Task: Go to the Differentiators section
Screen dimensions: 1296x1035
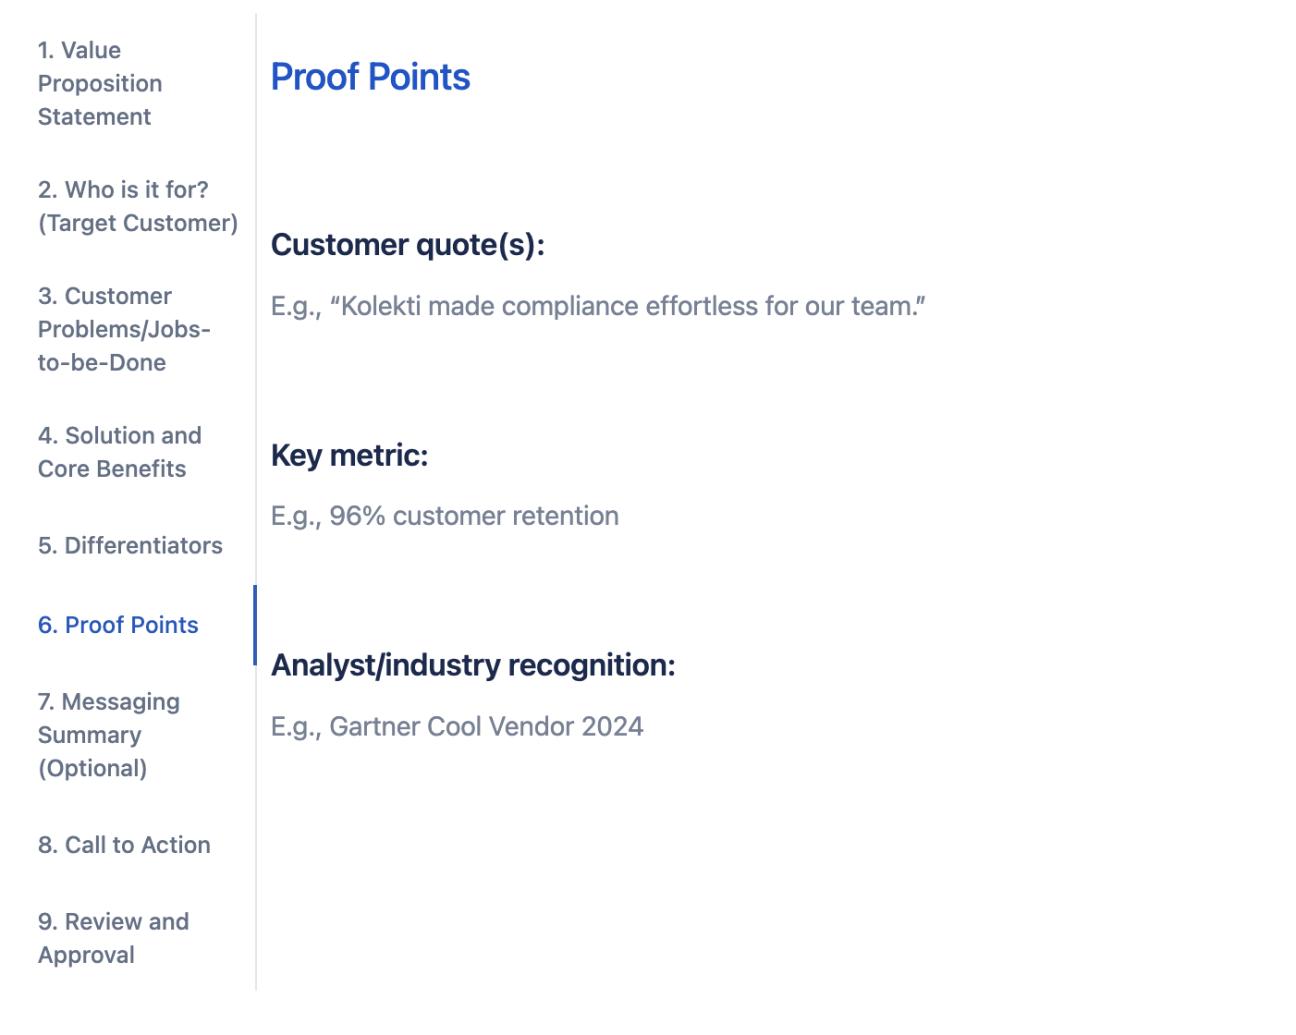Action: pos(129,546)
